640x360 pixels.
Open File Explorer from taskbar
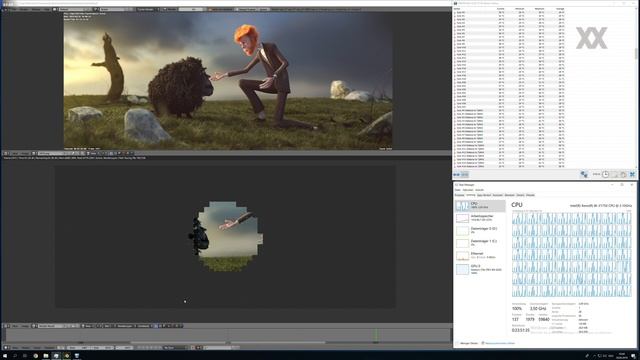tap(46, 356)
